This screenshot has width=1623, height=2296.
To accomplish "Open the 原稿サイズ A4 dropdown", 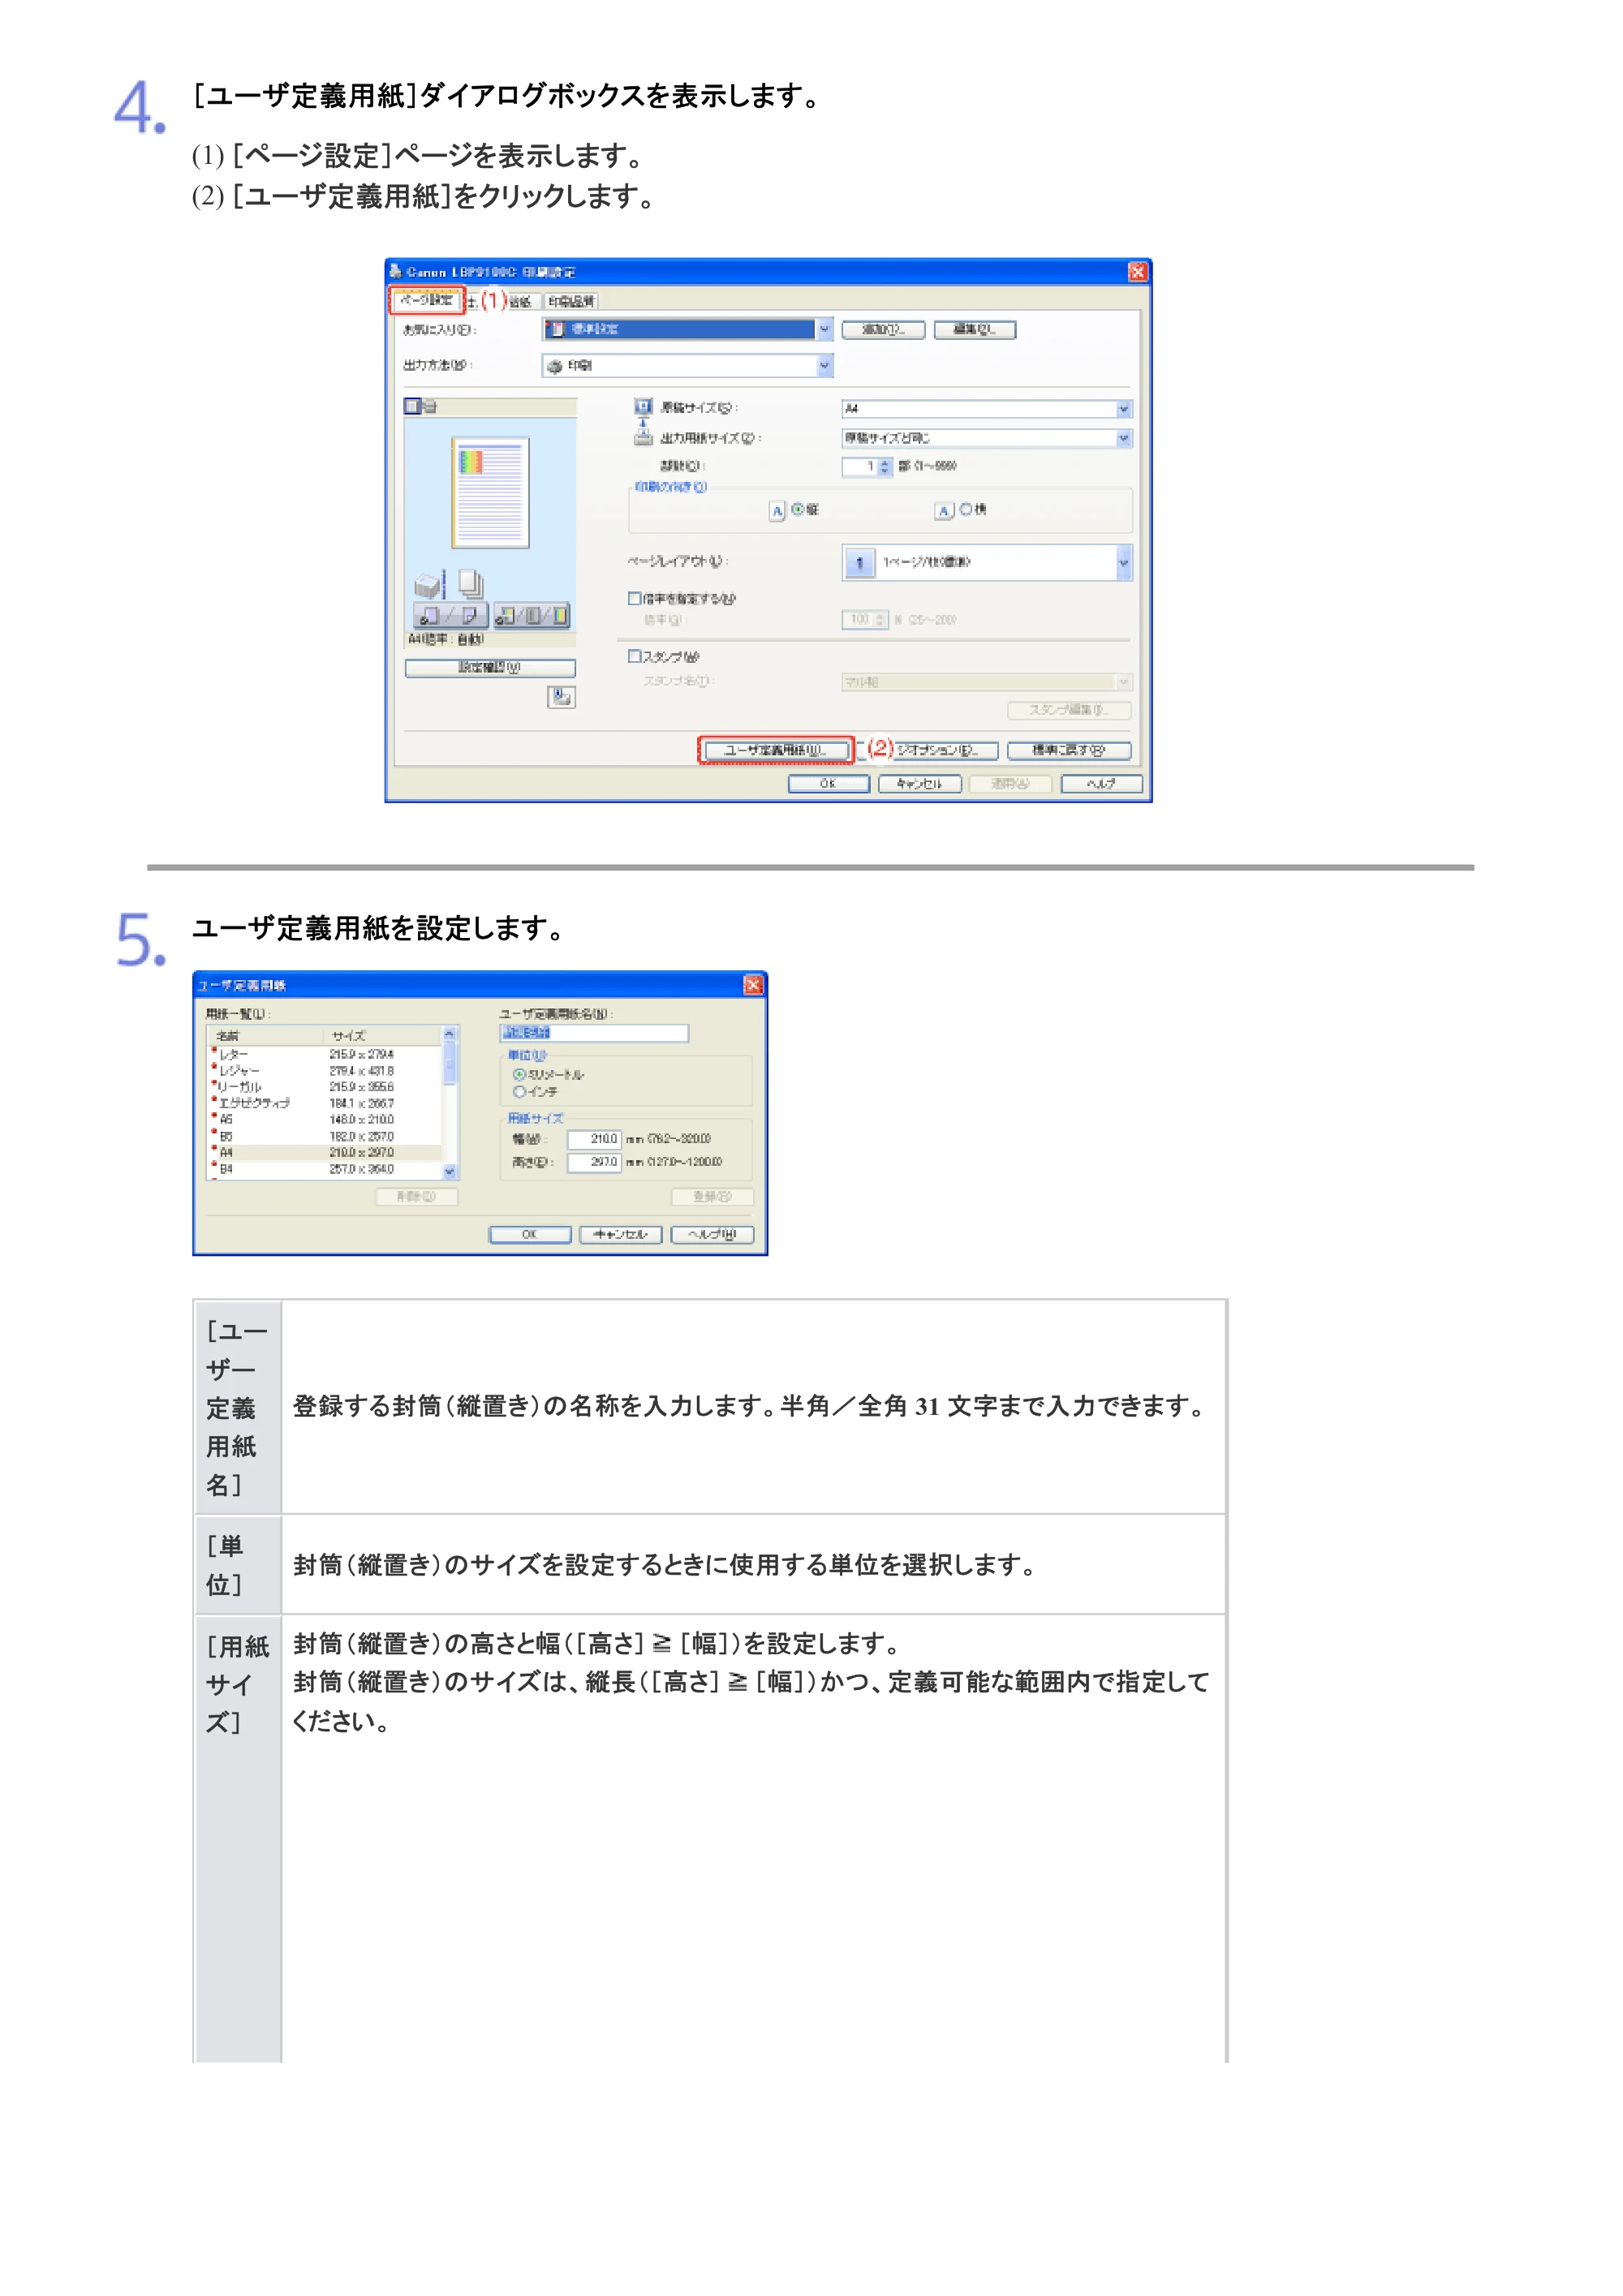I will pyautogui.click(x=987, y=408).
